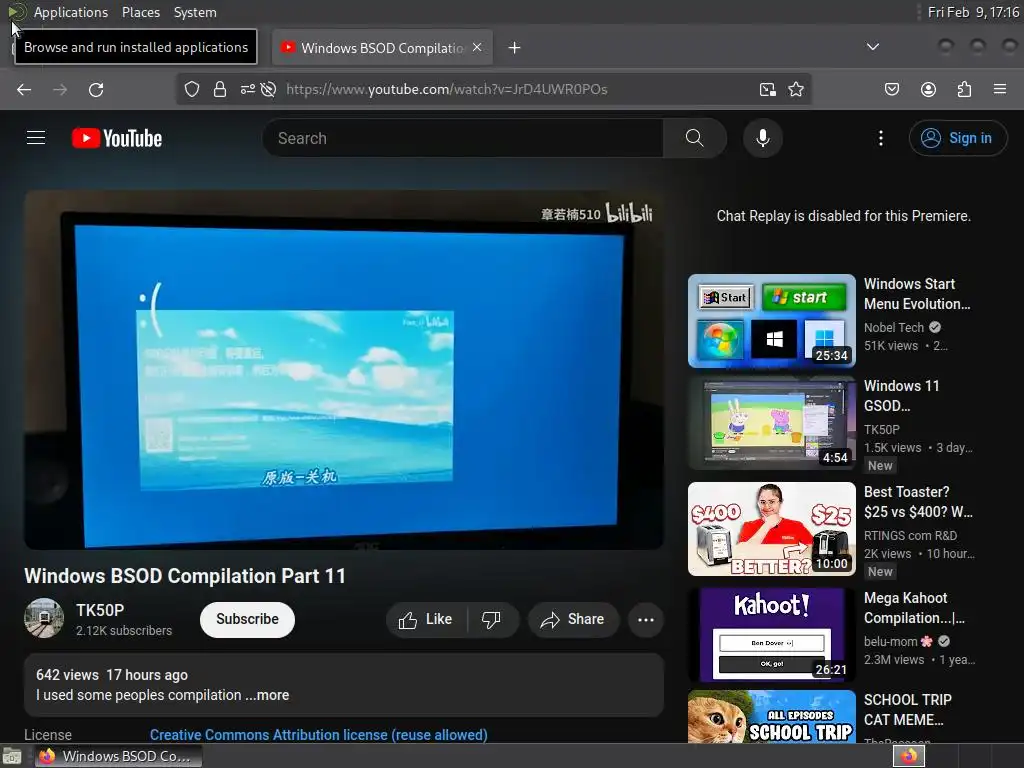Click belu-mom channel name
The height and width of the screenshot is (768, 1024).
(891, 641)
